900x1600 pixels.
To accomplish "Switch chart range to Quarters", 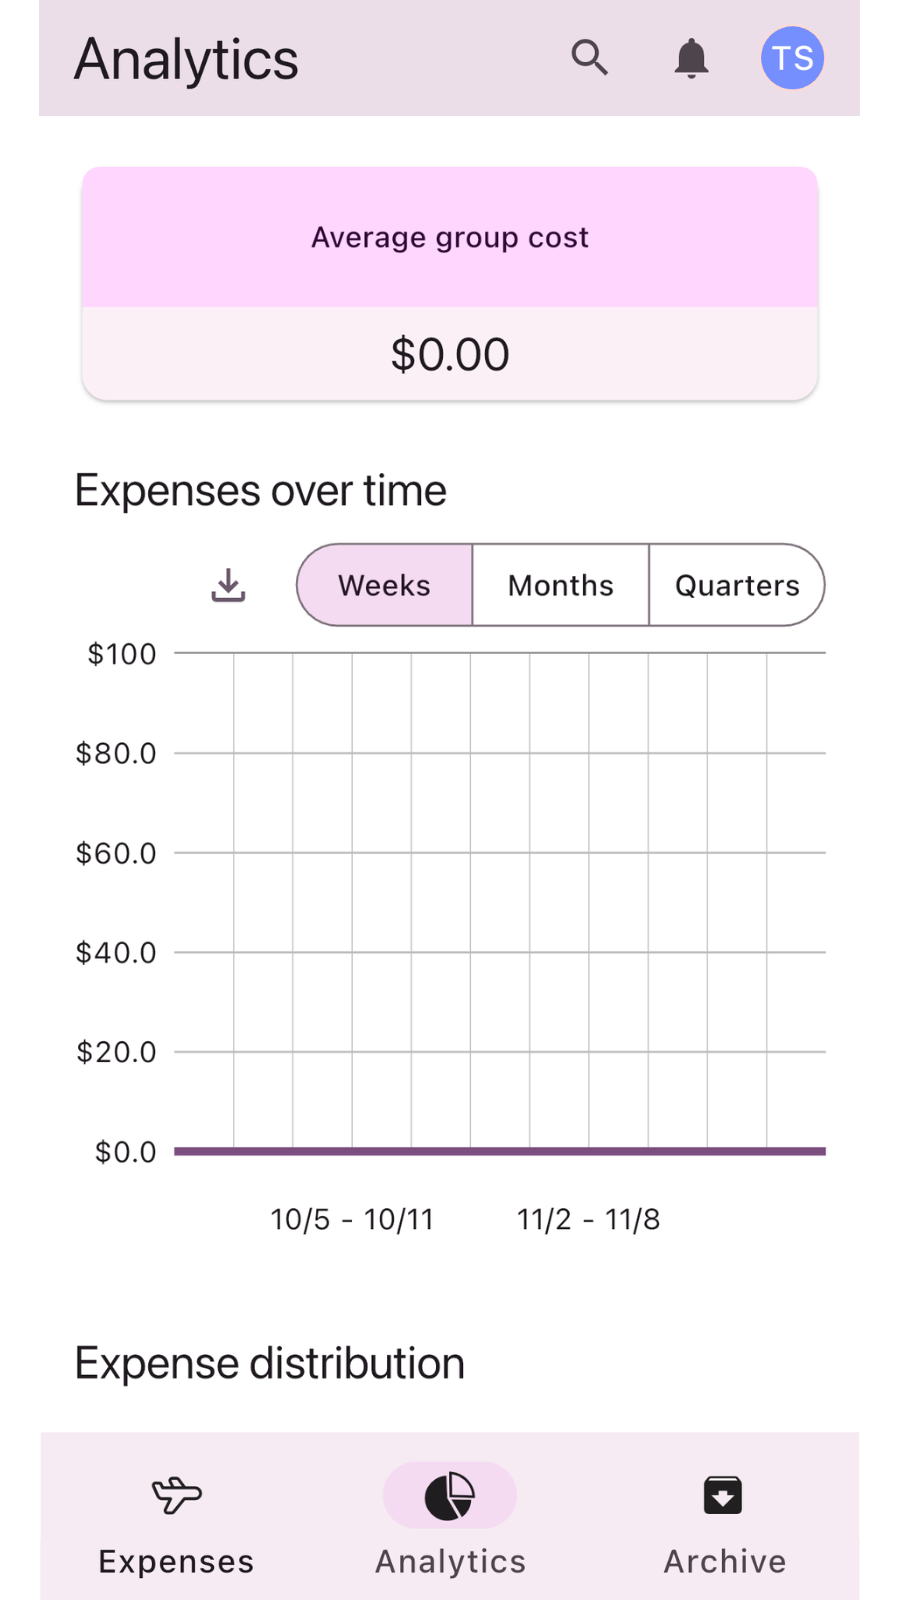I will 737,585.
